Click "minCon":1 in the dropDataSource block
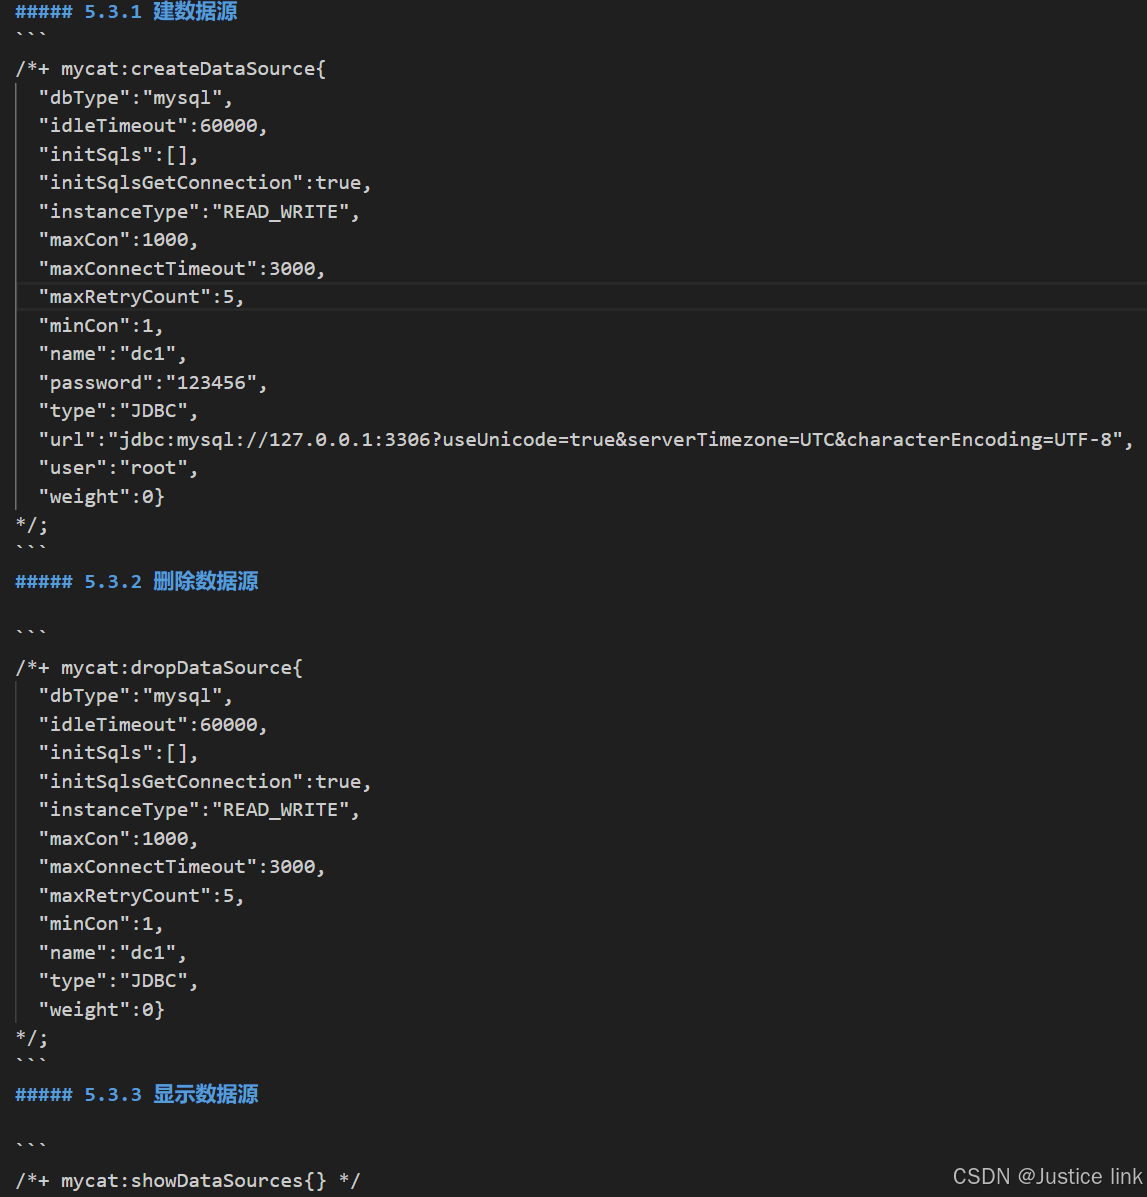 tap(101, 924)
